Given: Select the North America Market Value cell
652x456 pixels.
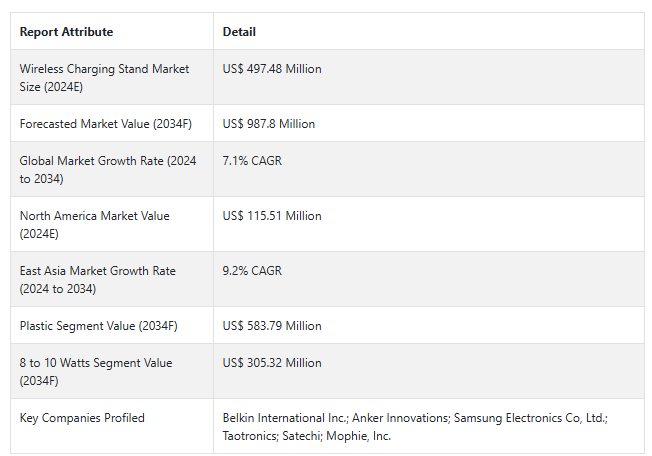Looking at the screenshot, I should (x=112, y=224).
